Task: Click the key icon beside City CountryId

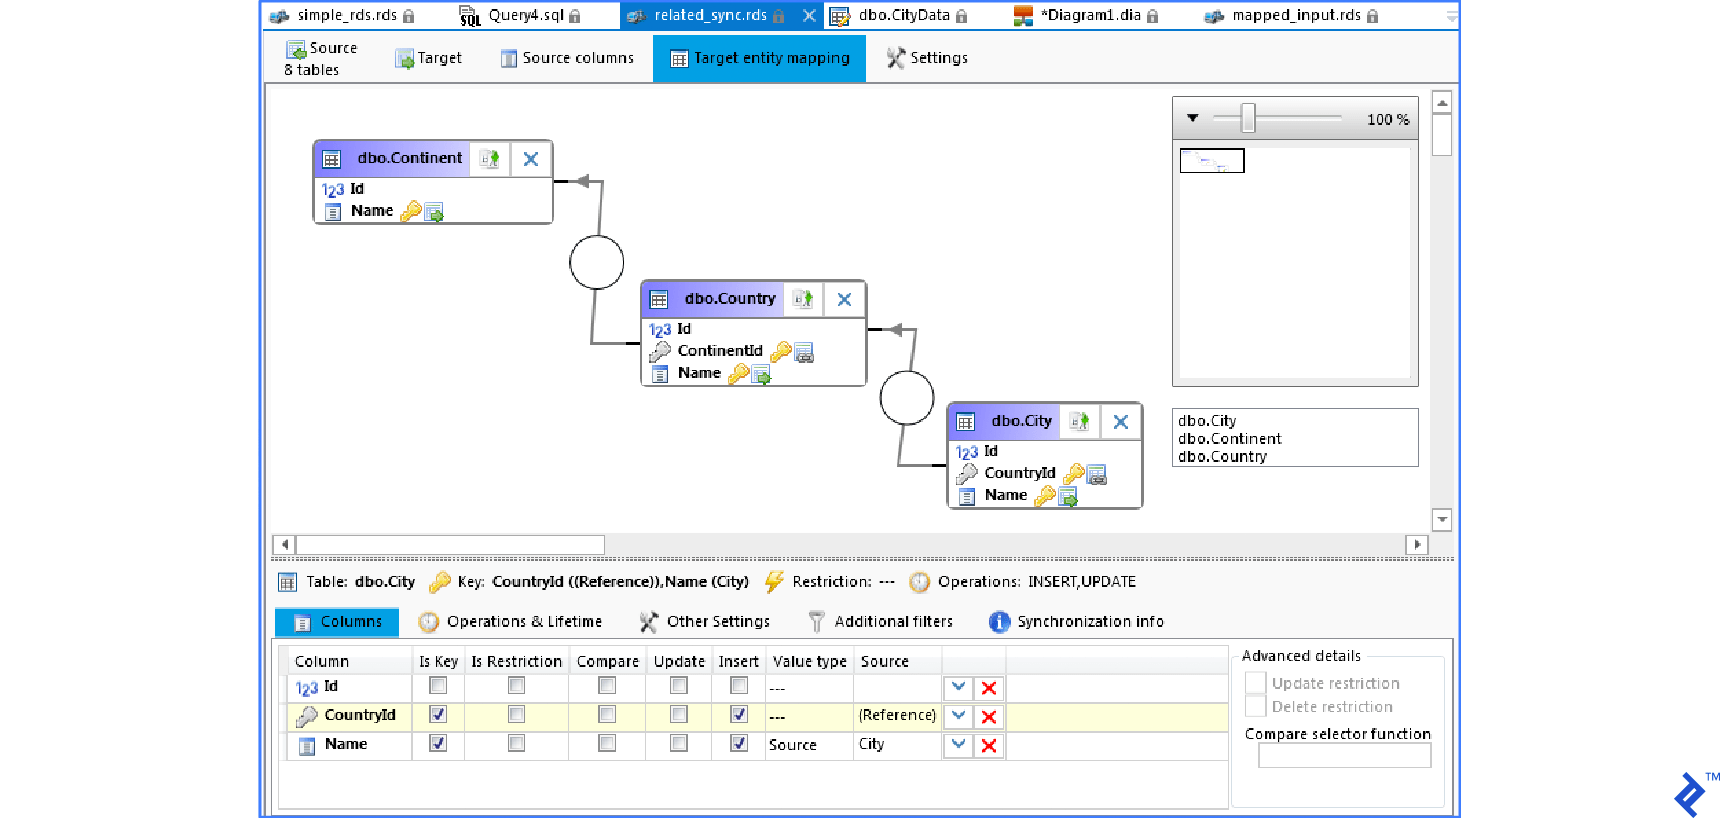Action: (1074, 473)
